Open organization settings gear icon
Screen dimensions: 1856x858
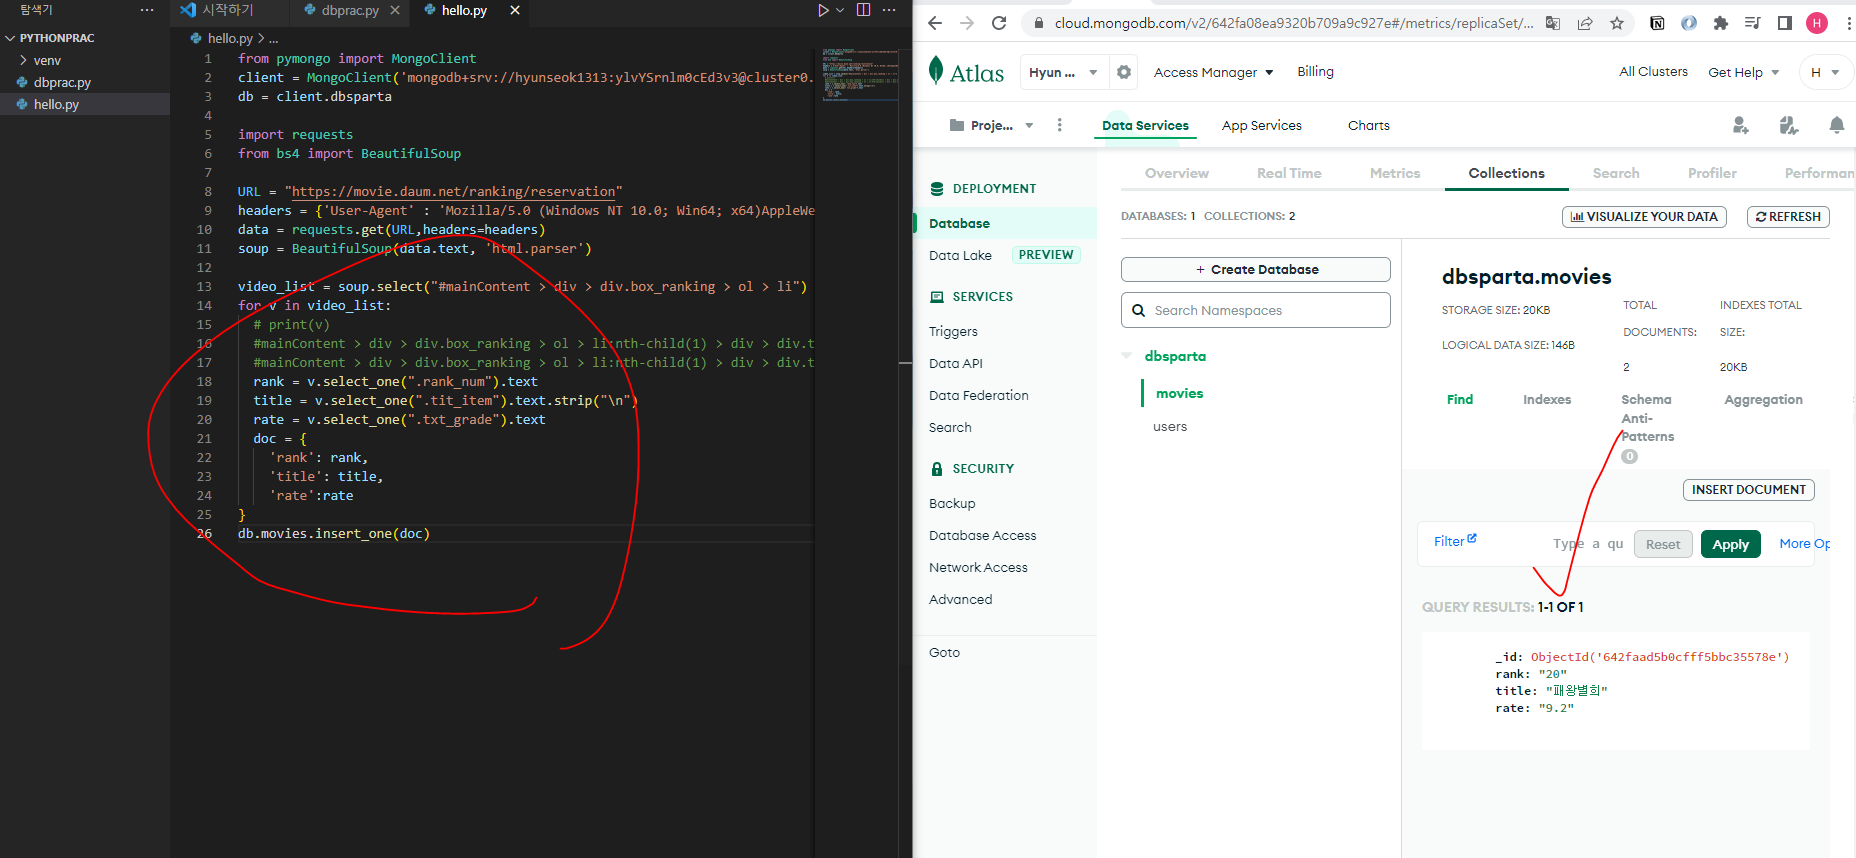(1124, 72)
